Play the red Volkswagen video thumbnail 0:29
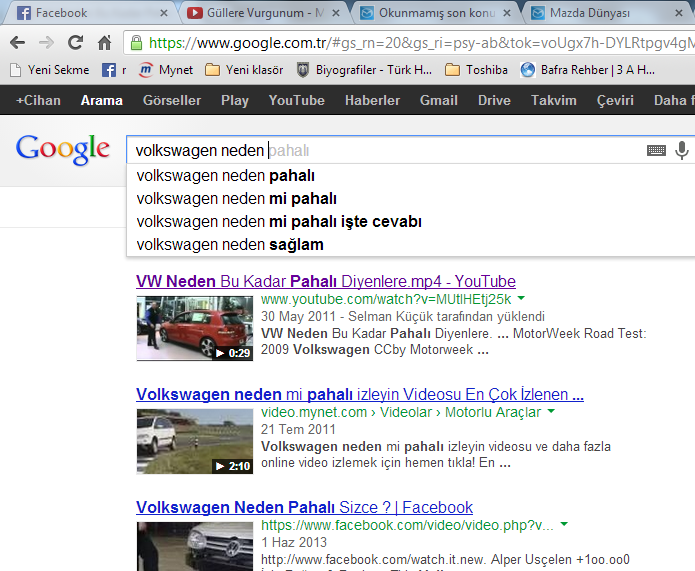Screen dimensions: 695x571 (x=195, y=329)
